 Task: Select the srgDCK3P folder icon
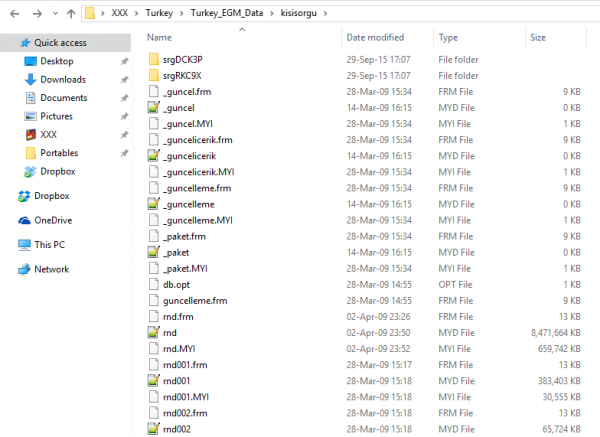153,59
